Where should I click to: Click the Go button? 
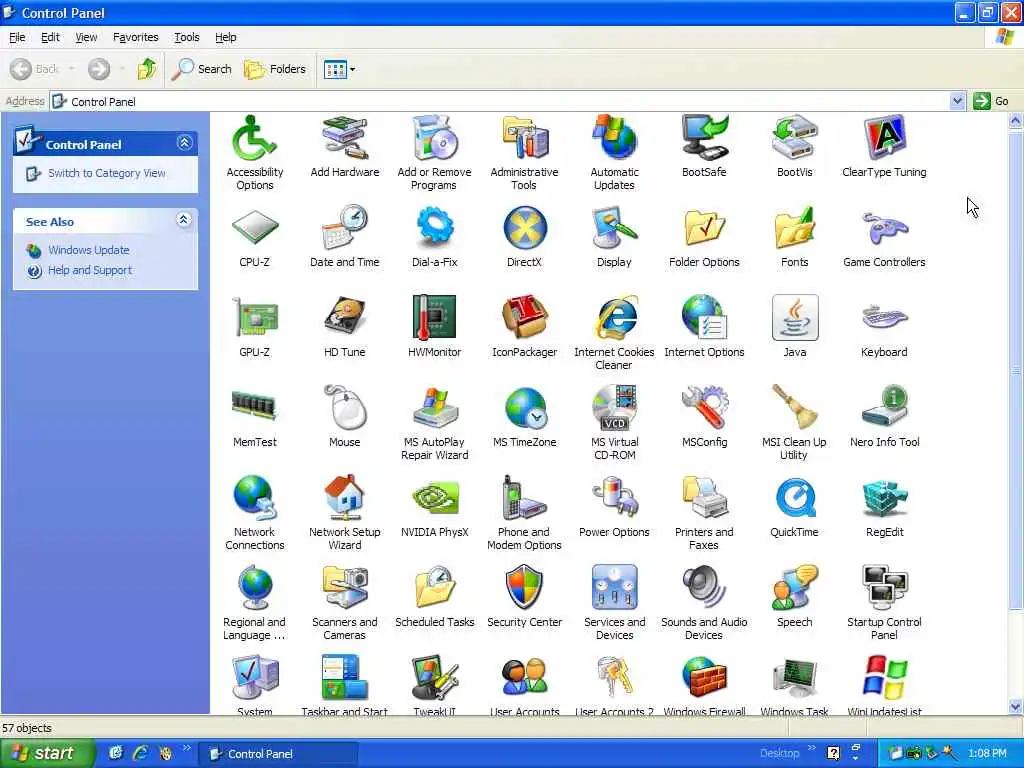(991, 101)
